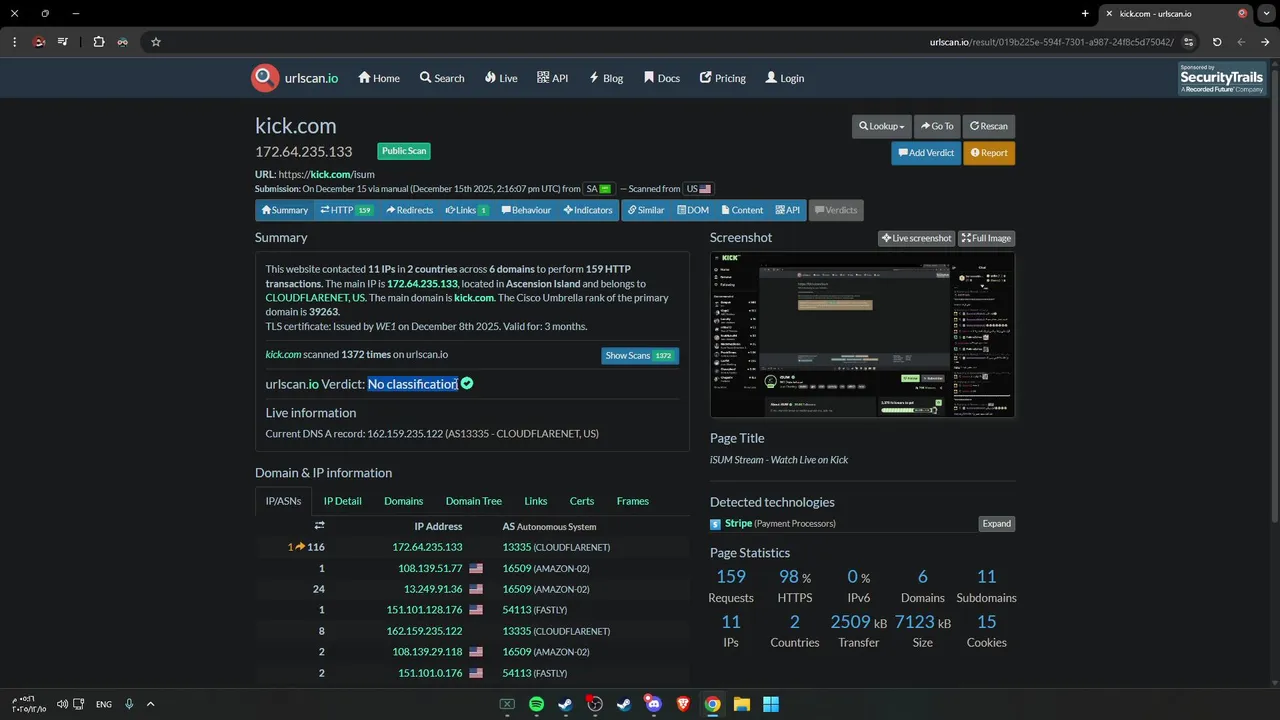Open the Live nav link
Screen dimensions: 1280x720
coord(501,78)
